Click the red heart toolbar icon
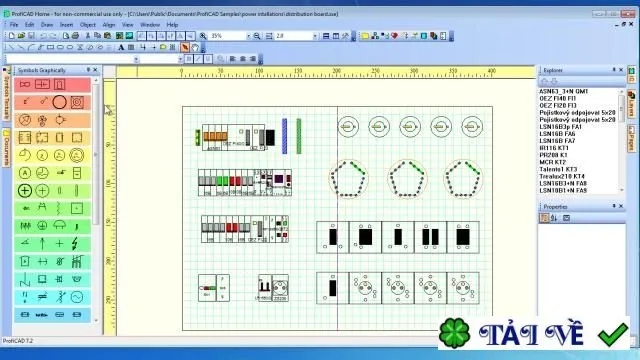The image size is (640, 360). [394, 36]
